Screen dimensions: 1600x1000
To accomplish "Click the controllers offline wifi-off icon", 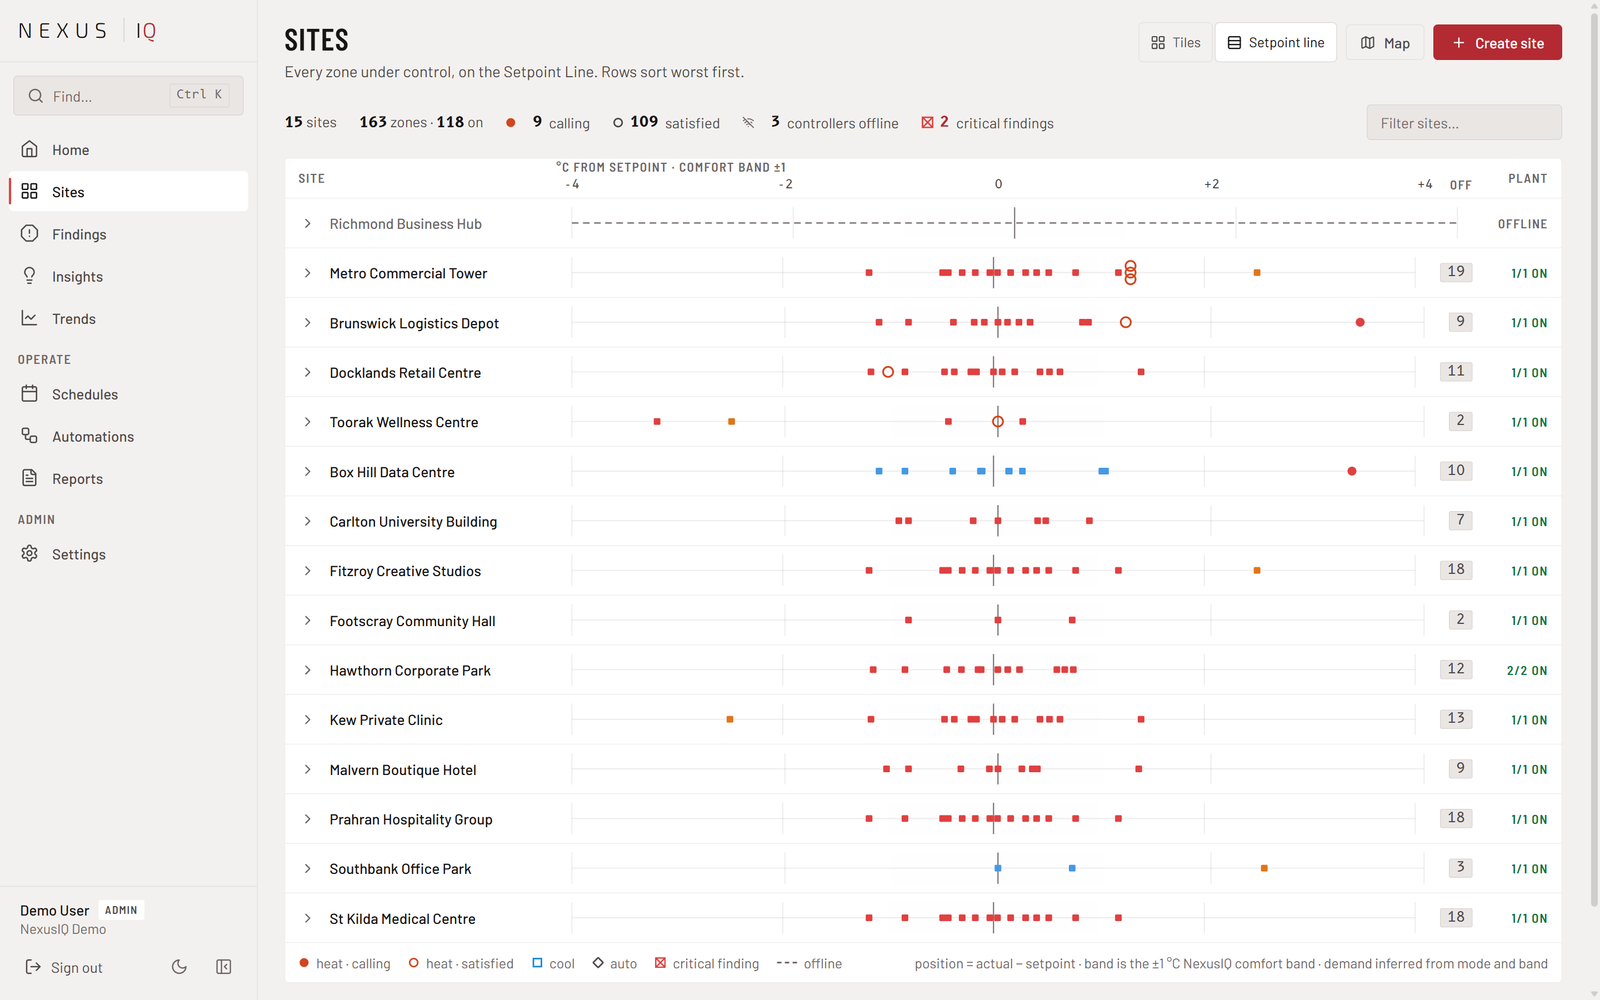I will point(748,123).
